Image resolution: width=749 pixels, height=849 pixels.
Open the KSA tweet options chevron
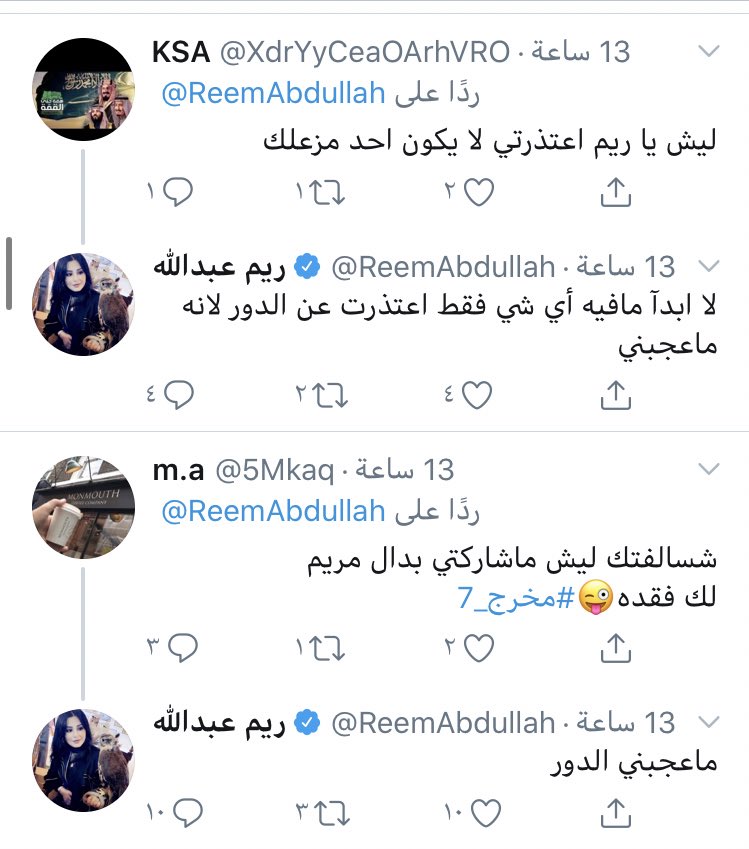[708, 50]
